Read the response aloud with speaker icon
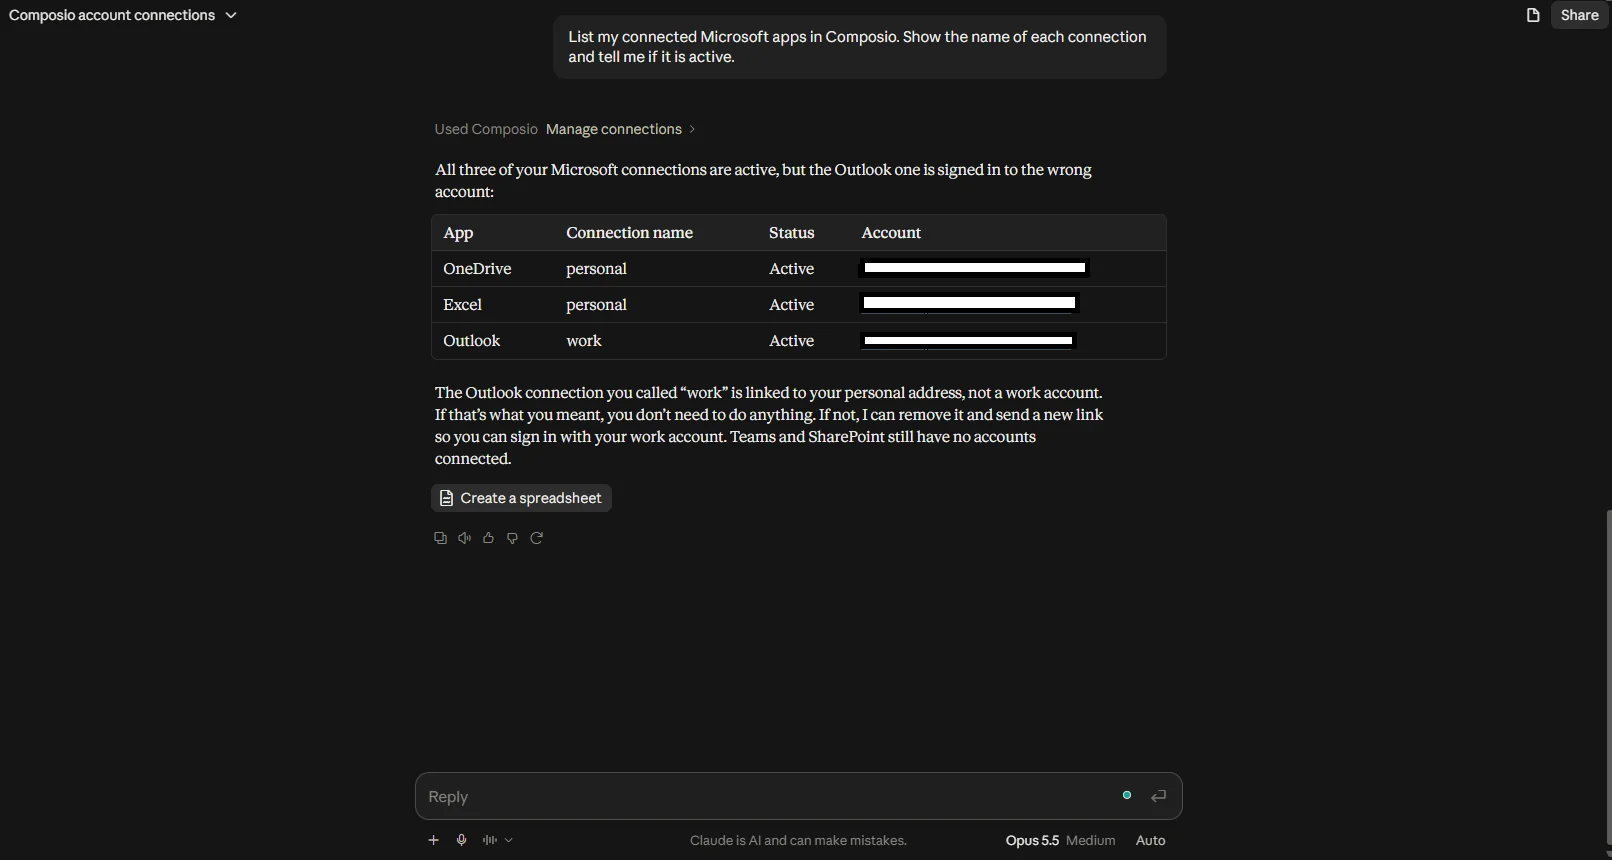Viewport: 1612px width, 860px height. (x=464, y=538)
